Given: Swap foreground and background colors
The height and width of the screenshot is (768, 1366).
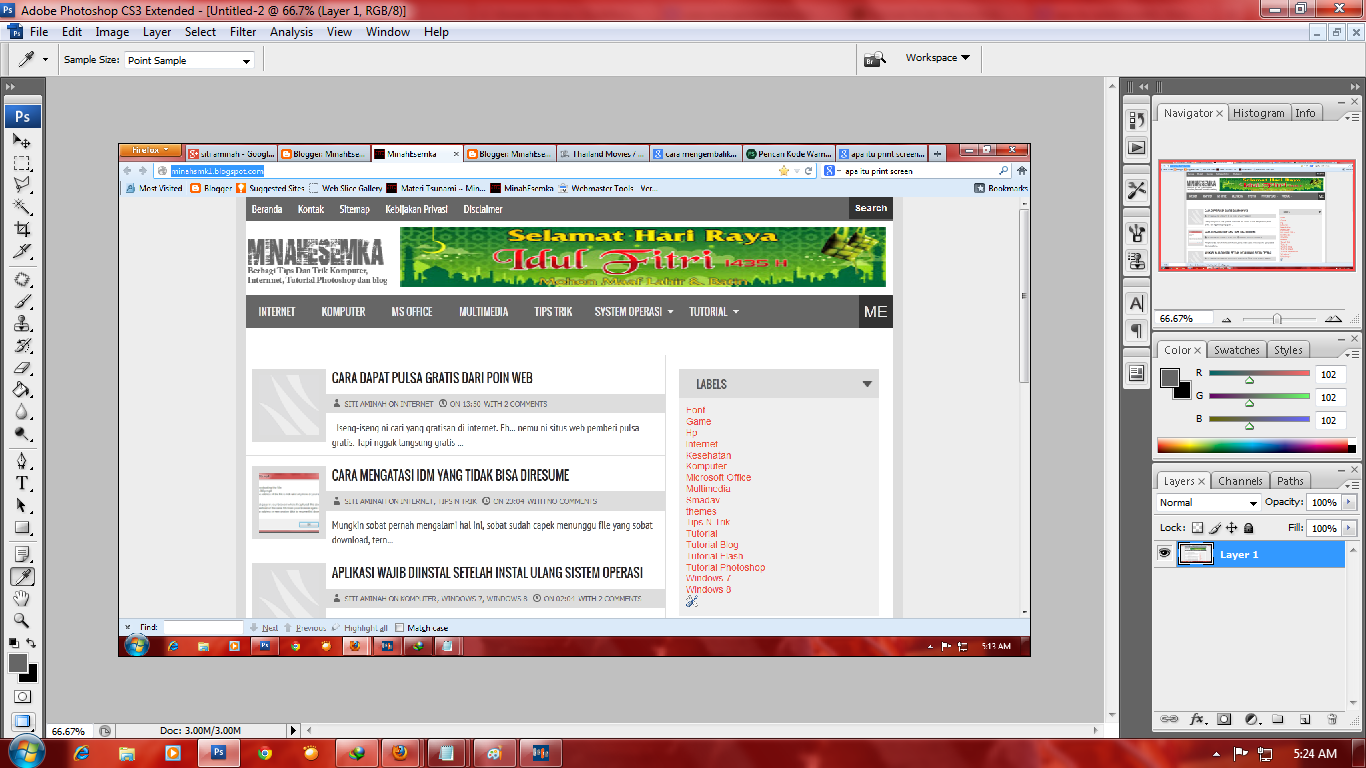Looking at the screenshot, I should (x=32, y=643).
